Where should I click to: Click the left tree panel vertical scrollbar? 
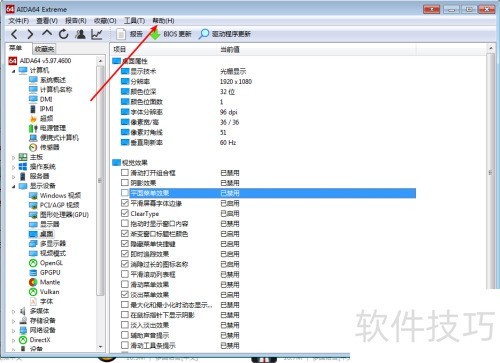pos(100,180)
